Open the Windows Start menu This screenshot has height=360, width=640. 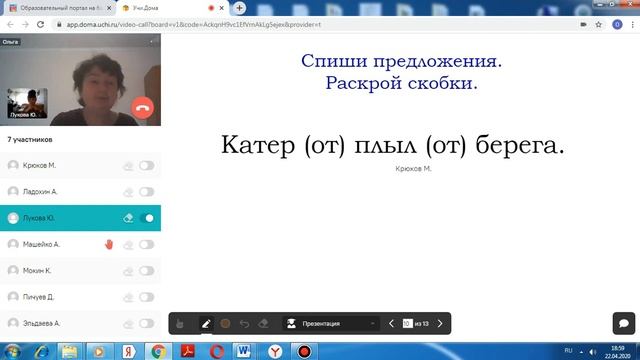coord(13,351)
